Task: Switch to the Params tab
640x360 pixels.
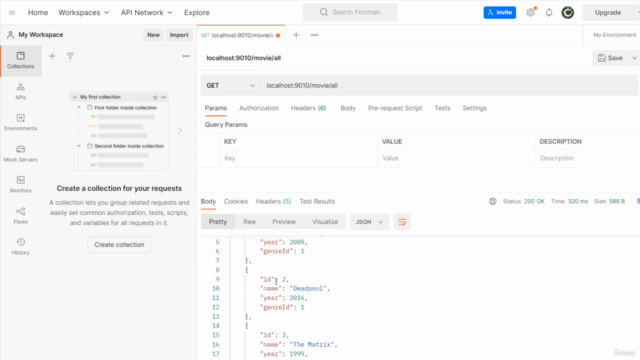Action: tap(216, 108)
